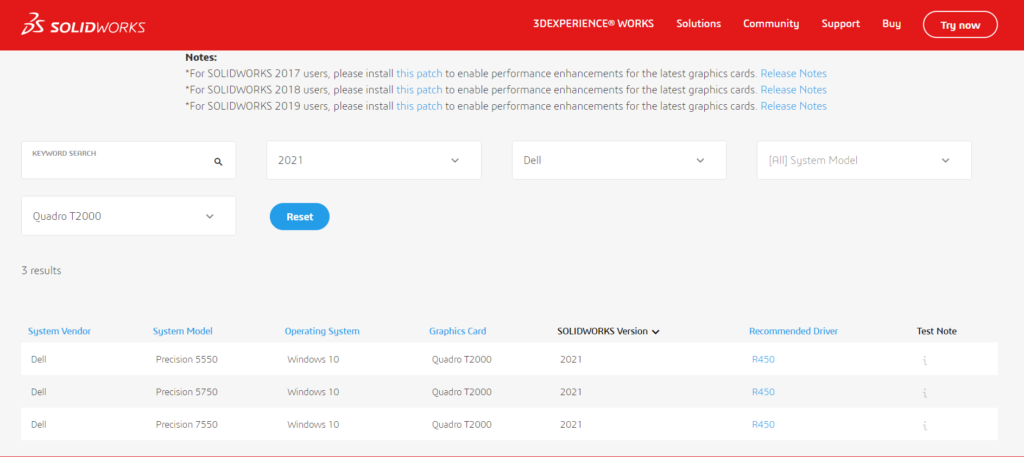The width and height of the screenshot is (1024, 457).
Task: Click Windows 10 in Precision 5550 row
Action: (x=313, y=359)
